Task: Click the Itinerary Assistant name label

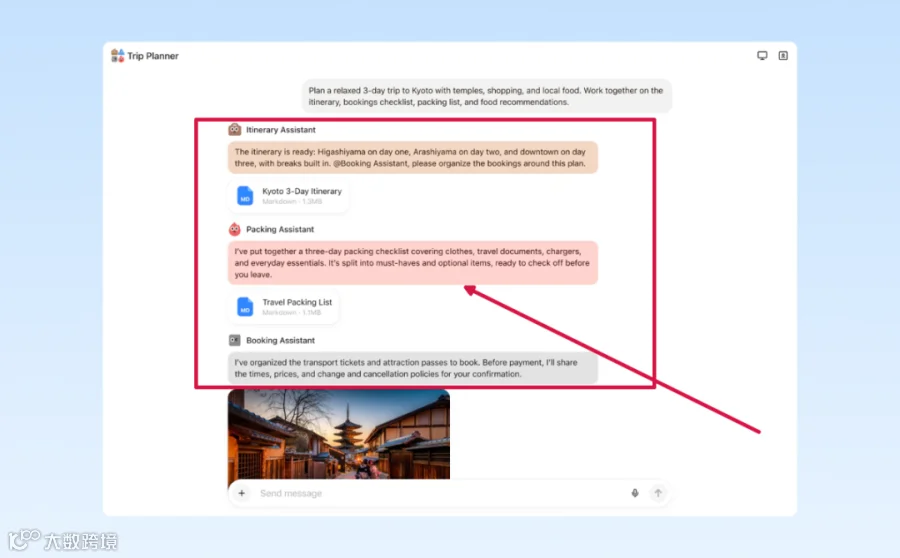Action: pos(281,130)
